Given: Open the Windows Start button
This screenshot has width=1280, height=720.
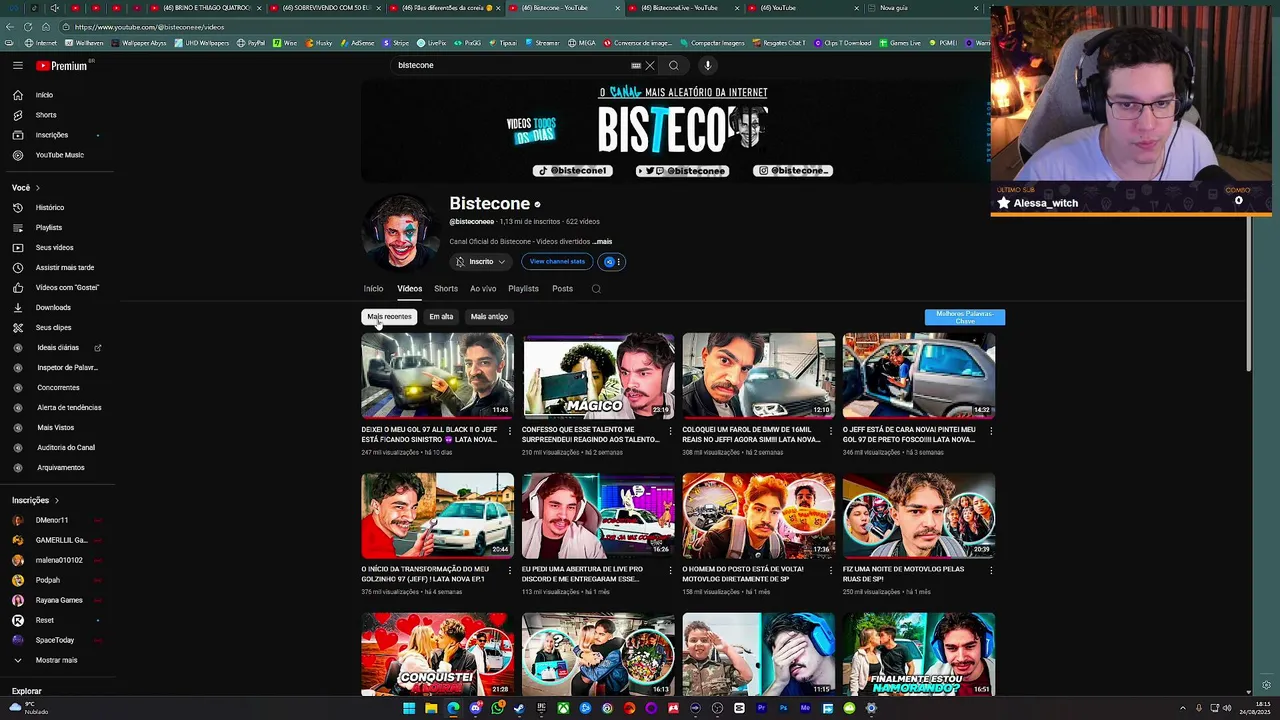Looking at the screenshot, I should 409,708.
